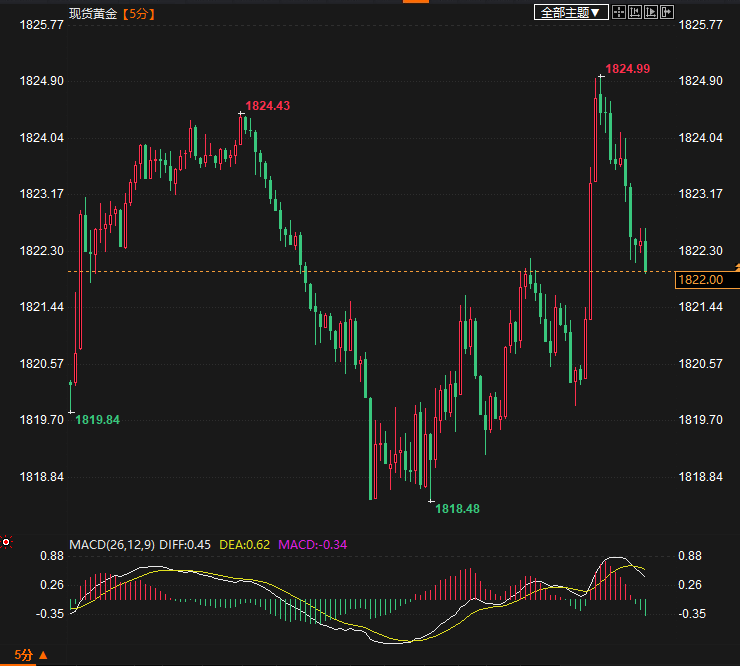
Task: Select the 现货黄金 chart title
Action: (92, 14)
